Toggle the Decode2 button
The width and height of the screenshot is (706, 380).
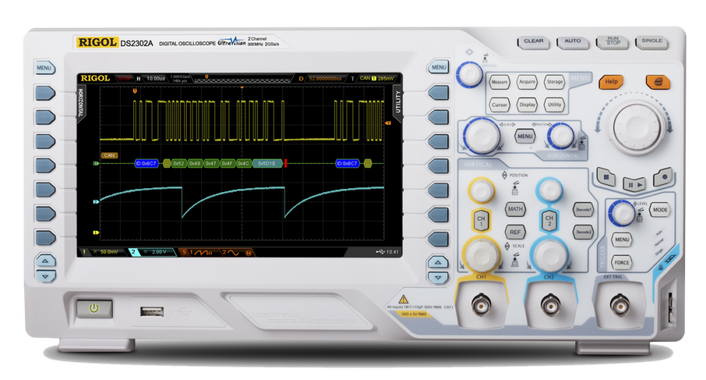pos(583,232)
